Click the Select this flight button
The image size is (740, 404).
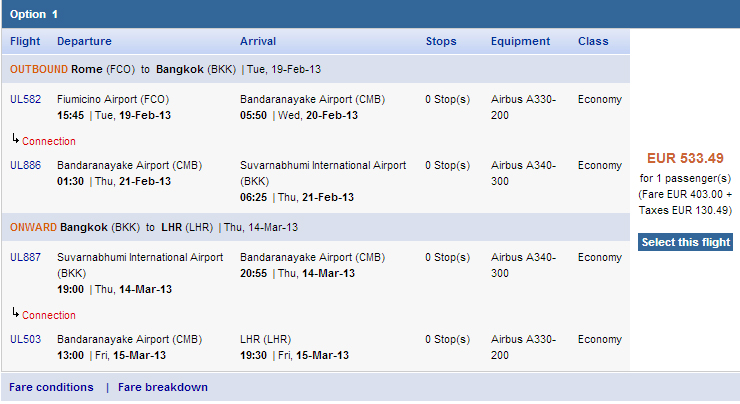pos(685,242)
